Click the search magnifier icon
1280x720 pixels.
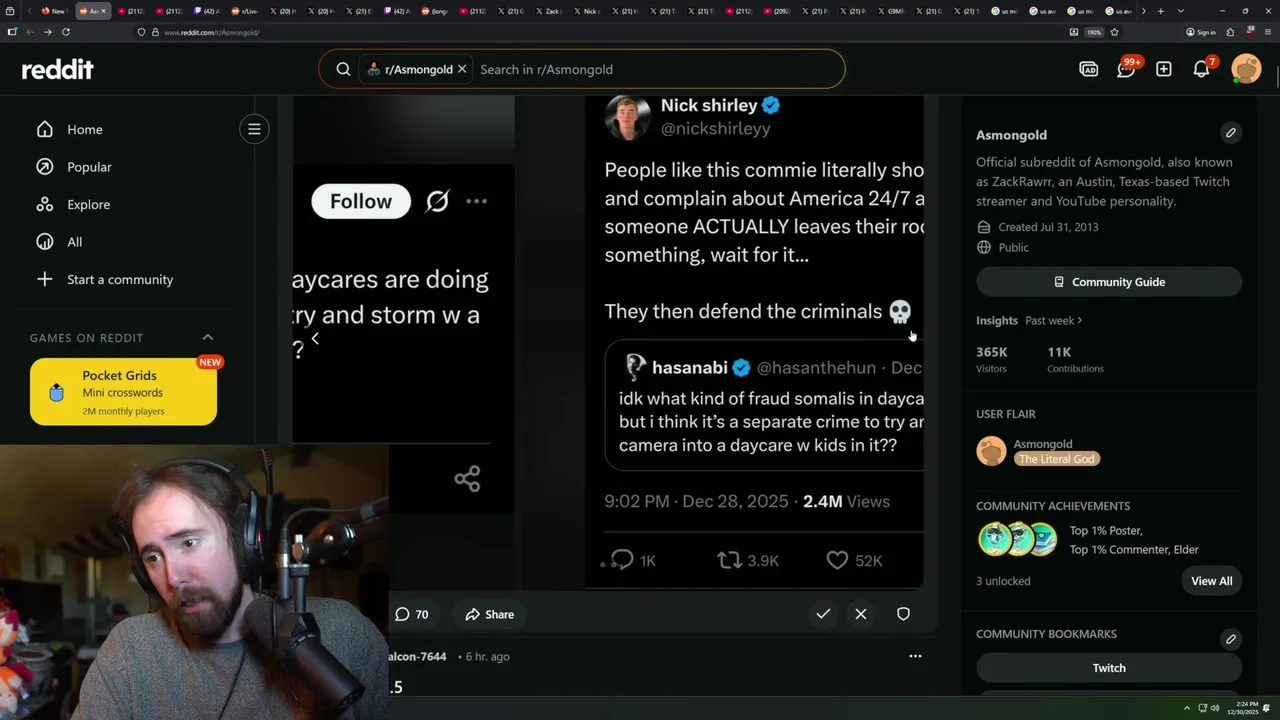point(343,69)
